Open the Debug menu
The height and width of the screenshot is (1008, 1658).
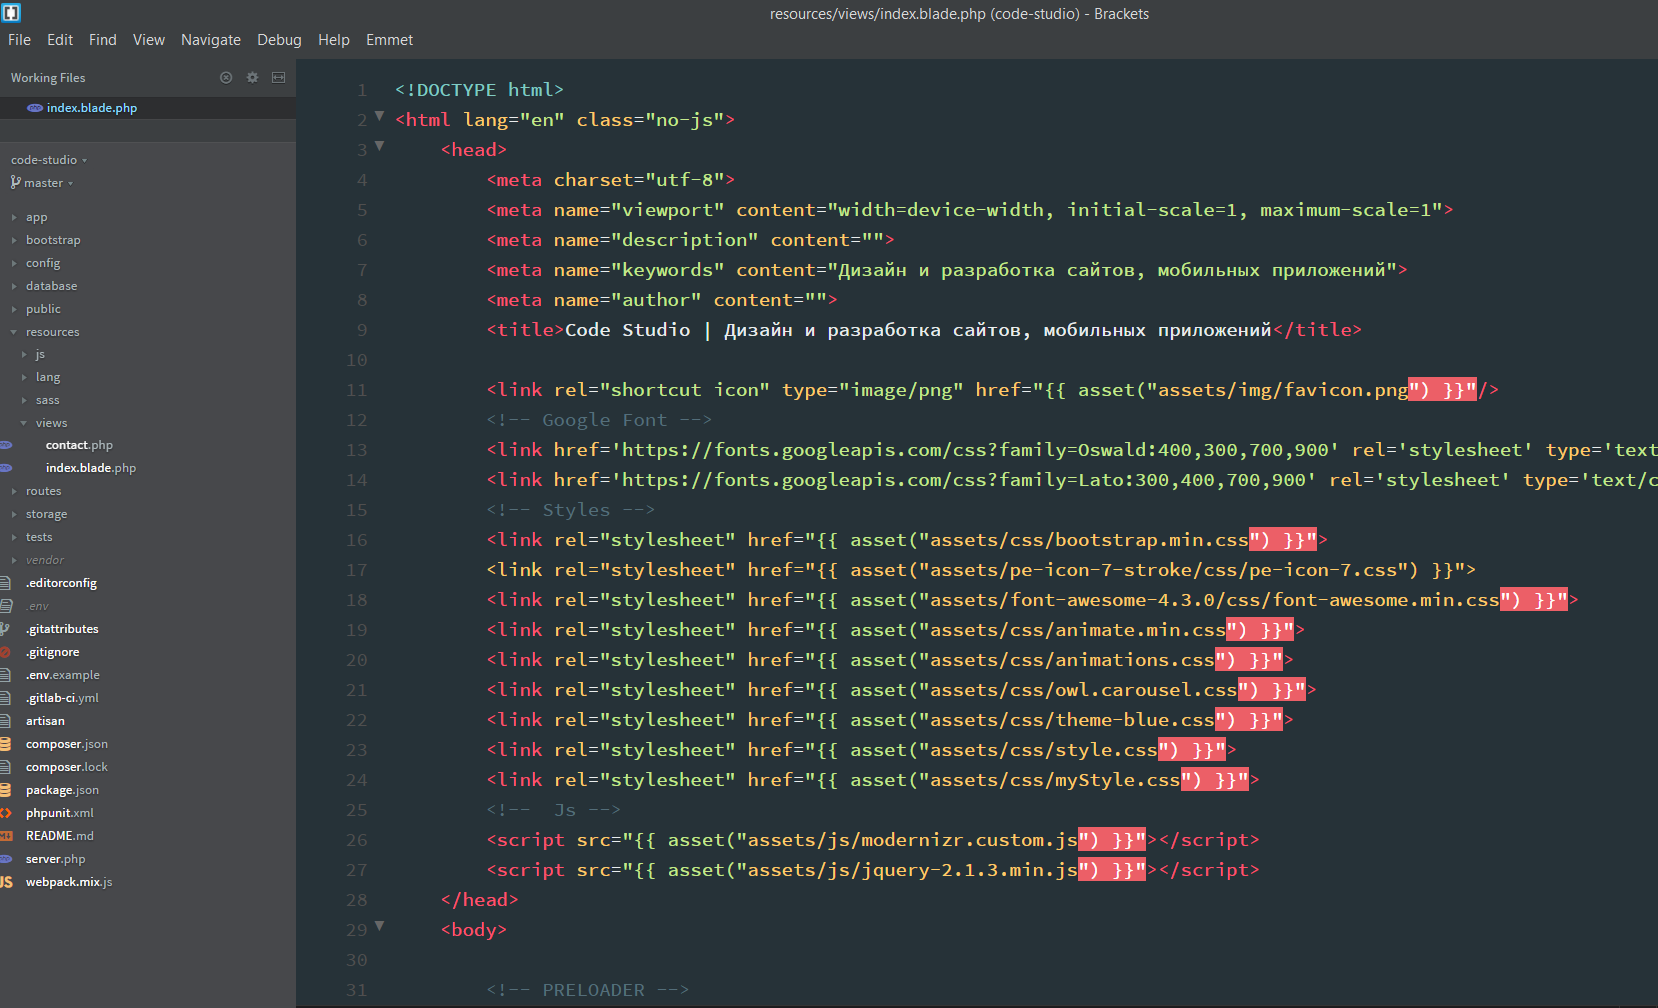[x=279, y=40]
